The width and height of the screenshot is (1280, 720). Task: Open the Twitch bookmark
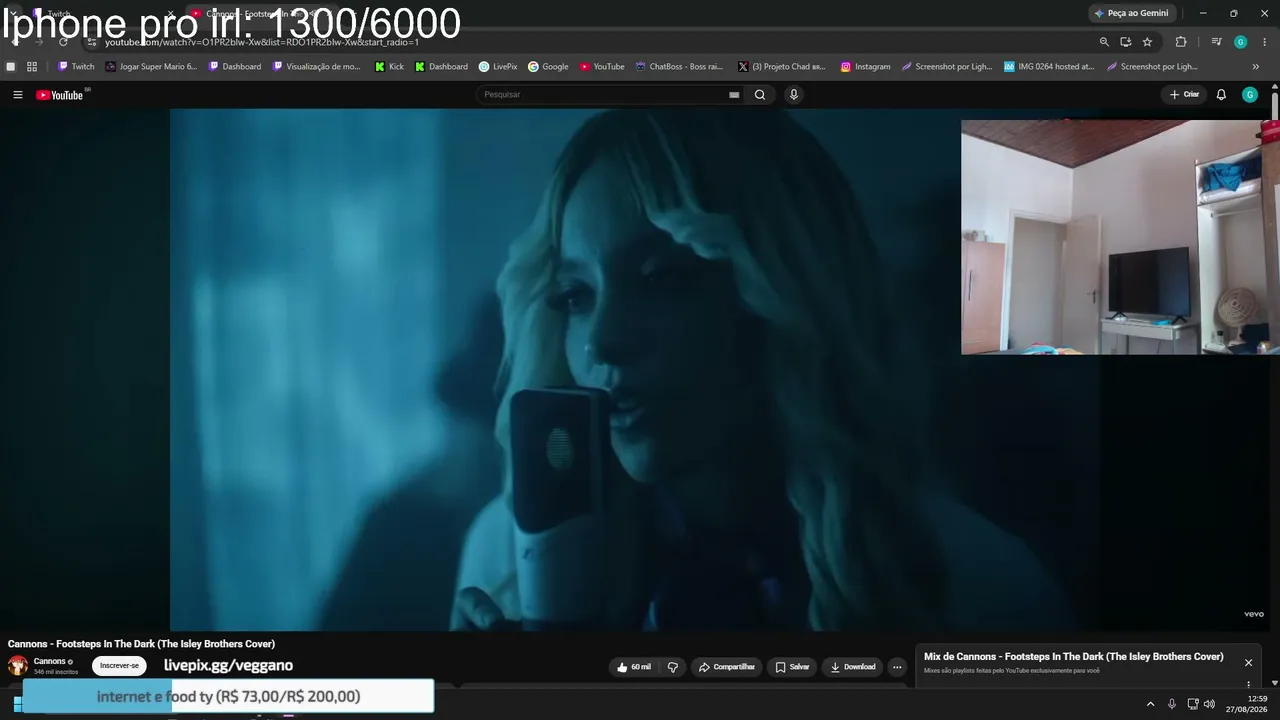pyautogui.click(x=76, y=67)
